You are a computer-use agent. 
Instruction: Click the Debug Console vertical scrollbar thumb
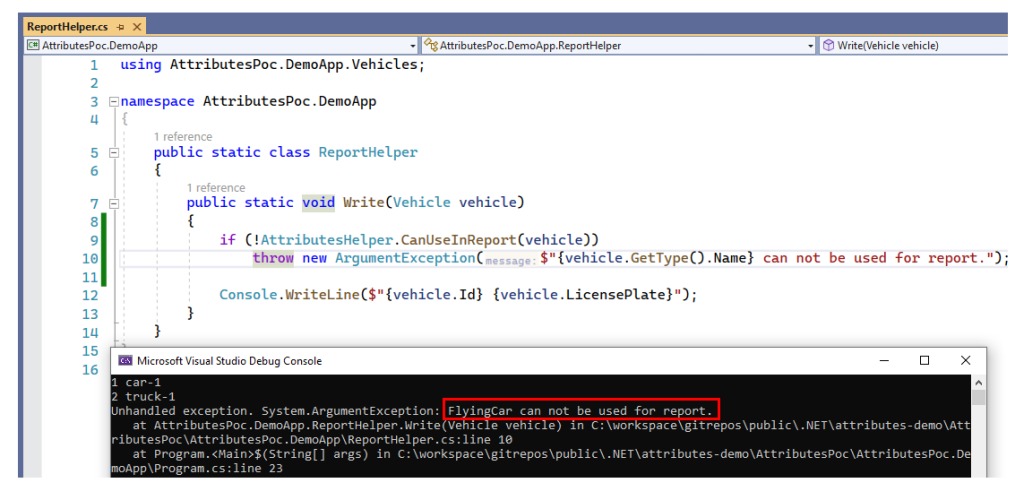[978, 398]
